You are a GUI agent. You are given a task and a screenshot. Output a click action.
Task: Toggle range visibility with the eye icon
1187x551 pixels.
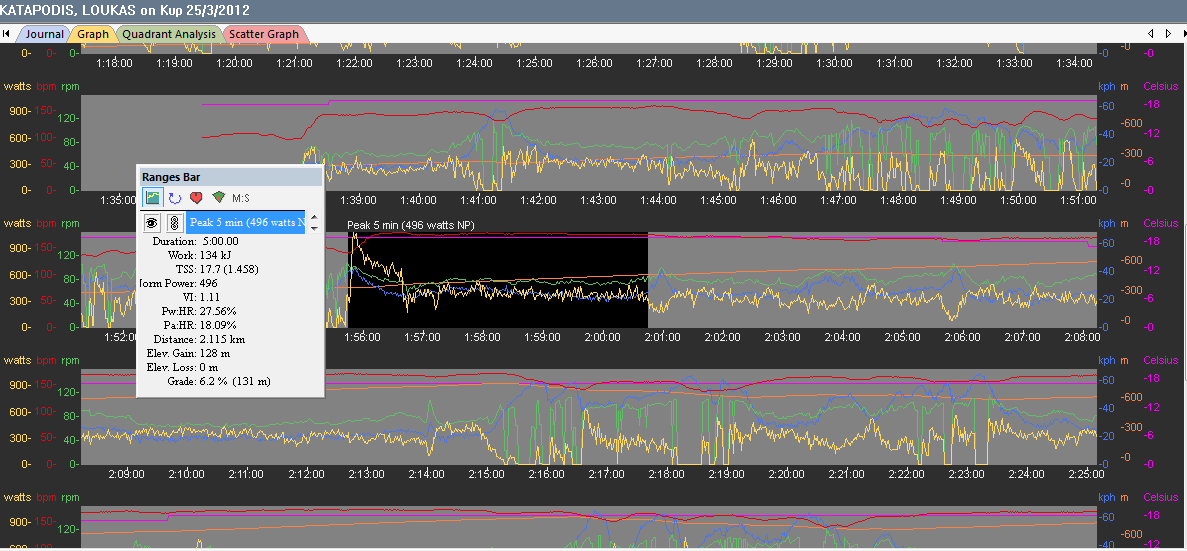153,223
